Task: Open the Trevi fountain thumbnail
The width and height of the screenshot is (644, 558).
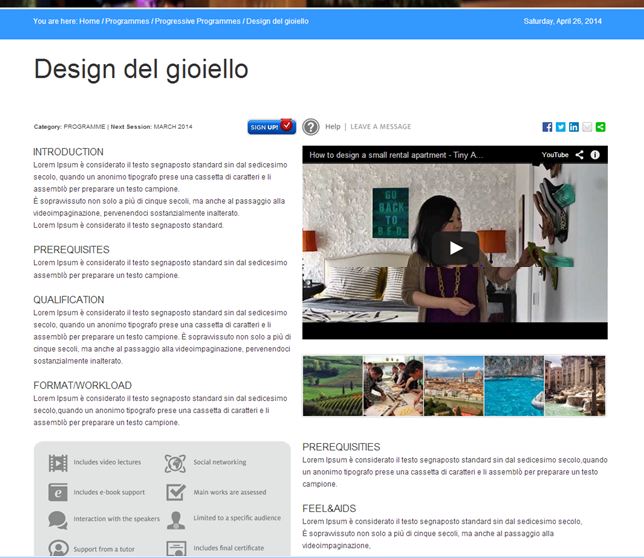Action: click(575, 386)
